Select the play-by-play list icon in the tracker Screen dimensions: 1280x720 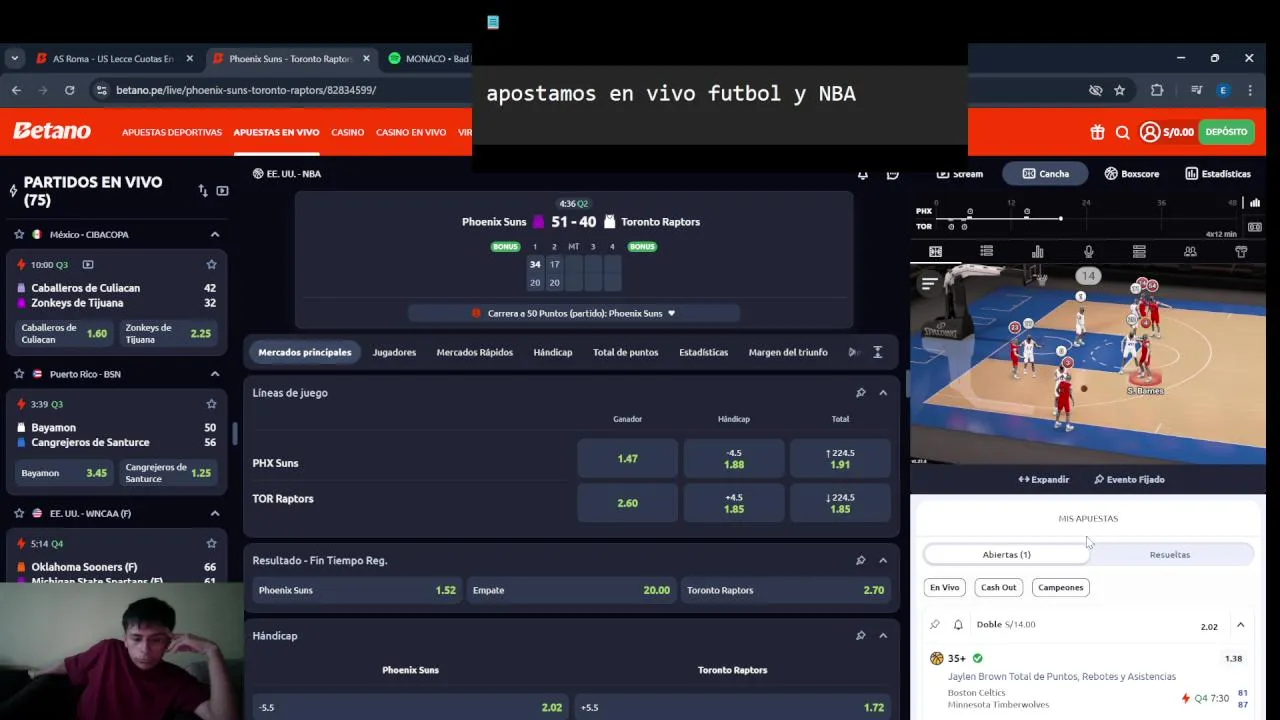pos(986,252)
